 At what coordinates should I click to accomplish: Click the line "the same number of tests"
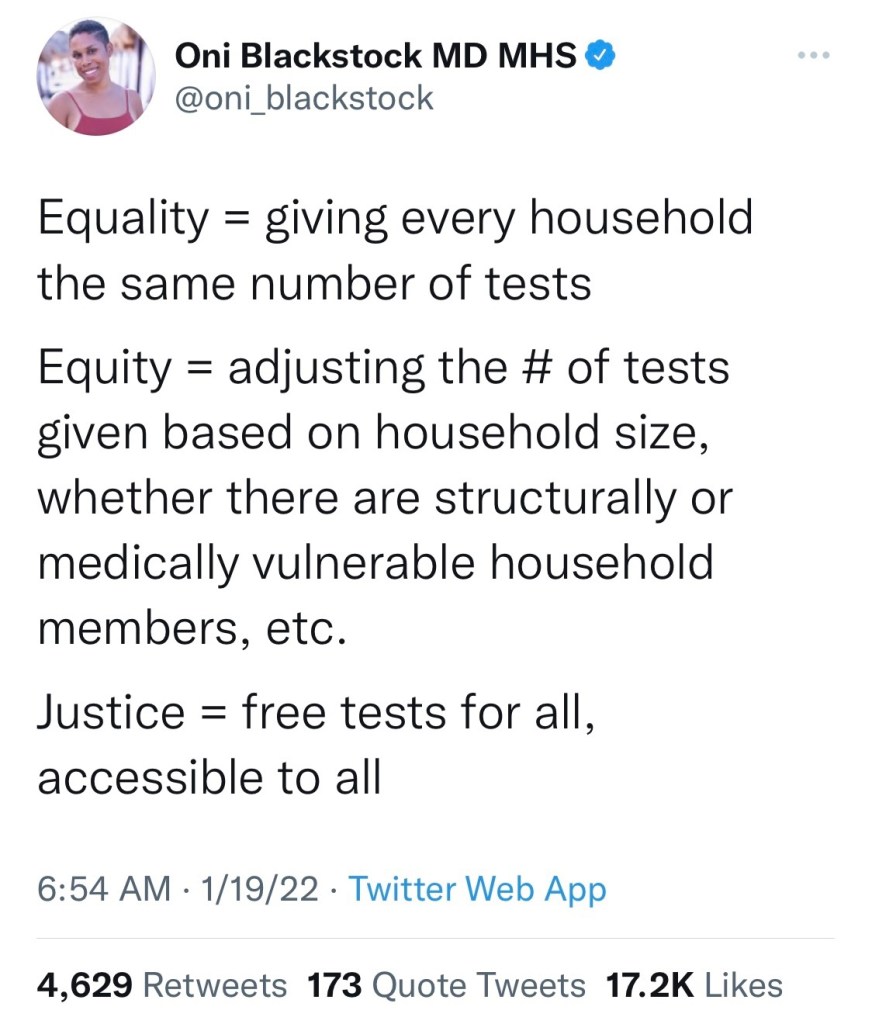314,284
